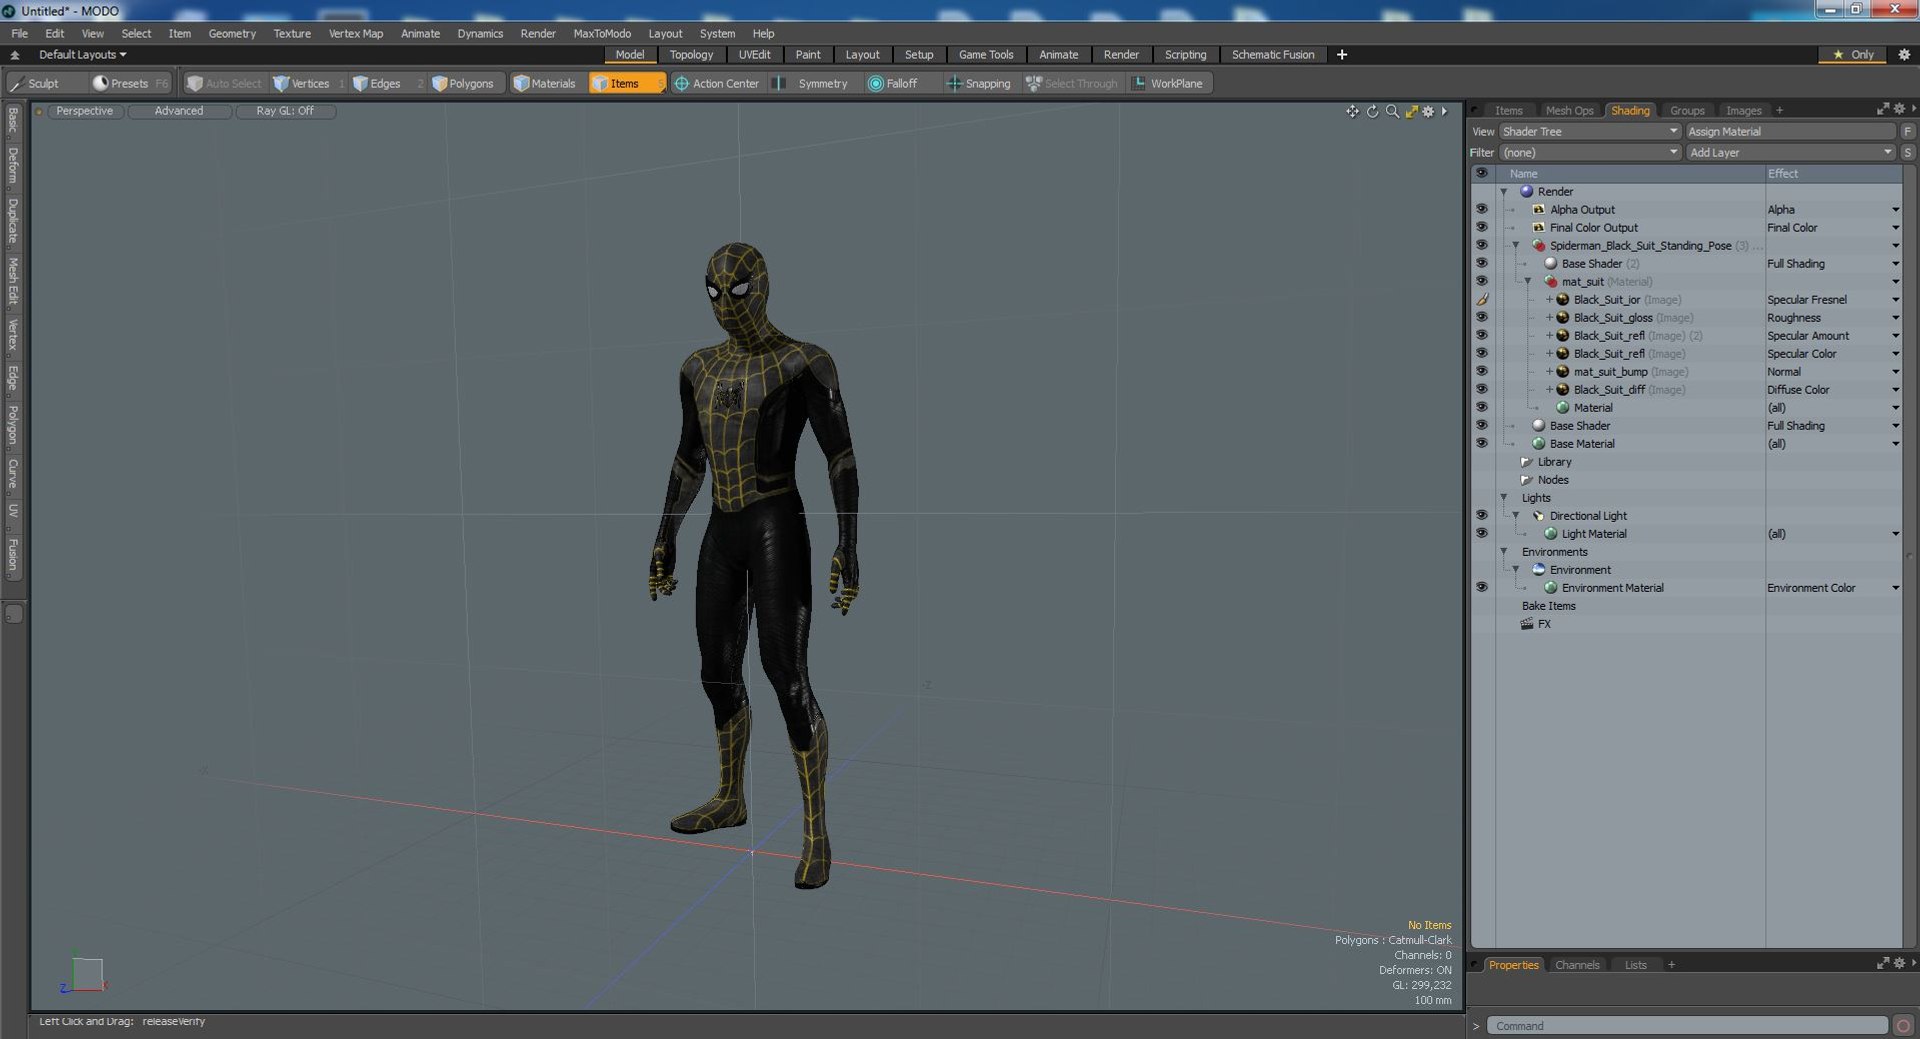The width and height of the screenshot is (1920, 1039).
Task: Click the Command input field
Action: [1687, 1026]
